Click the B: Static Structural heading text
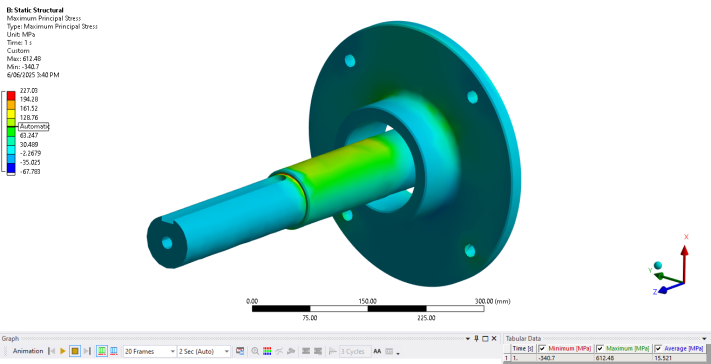This screenshot has width=711, height=364. click(x=35, y=10)
